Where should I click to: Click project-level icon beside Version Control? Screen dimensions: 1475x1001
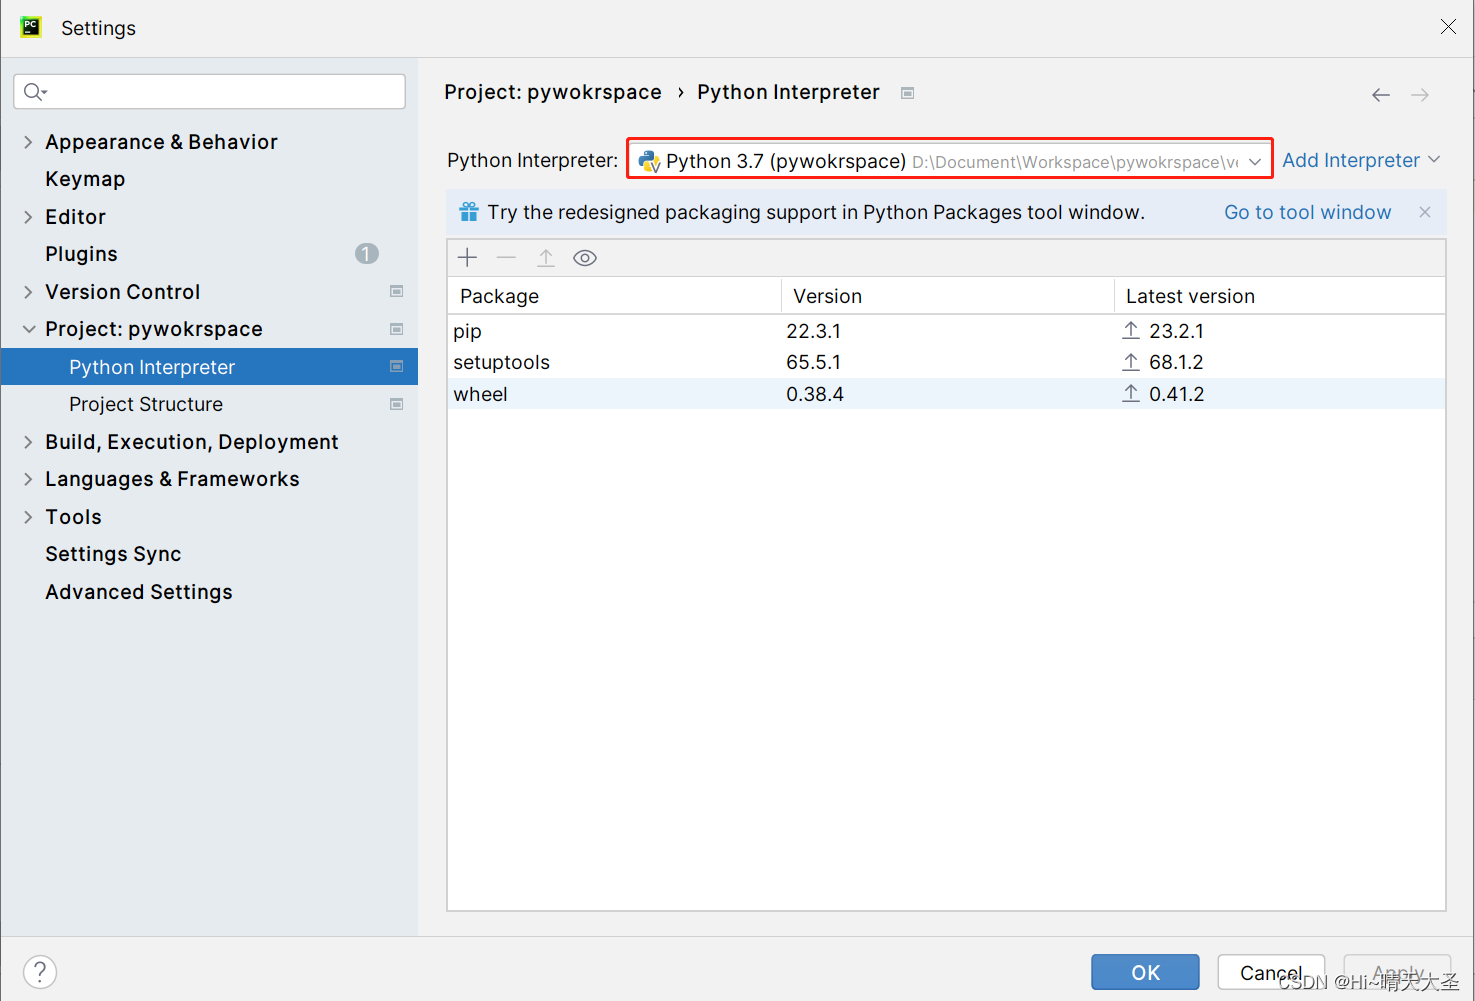pyautogui.click(x=397, y=292)
